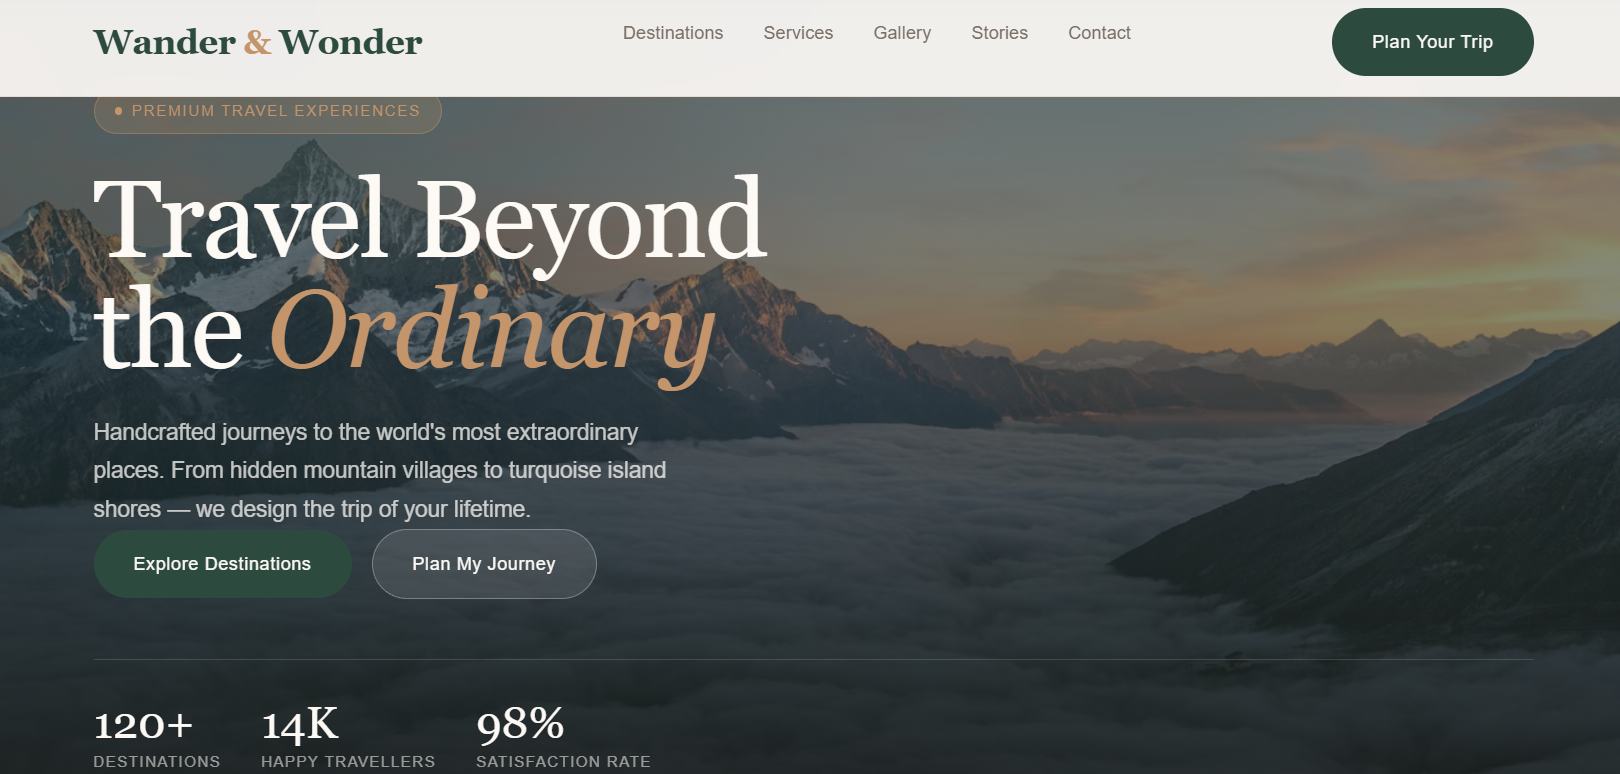Go to the Services menu item
This screenshot has height=774, width=1620.
(x=798, y=33)
